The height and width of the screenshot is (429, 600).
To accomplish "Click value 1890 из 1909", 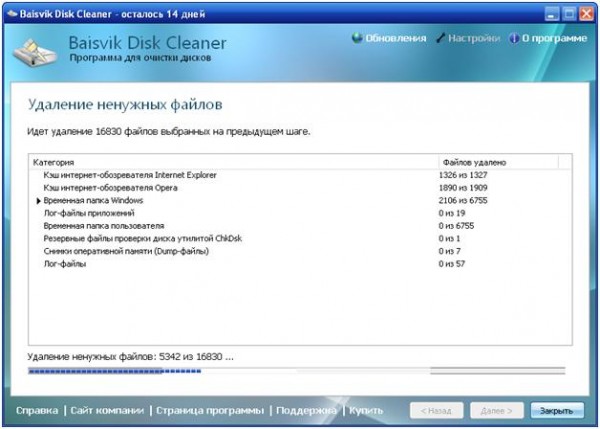I will coord(463,188).
